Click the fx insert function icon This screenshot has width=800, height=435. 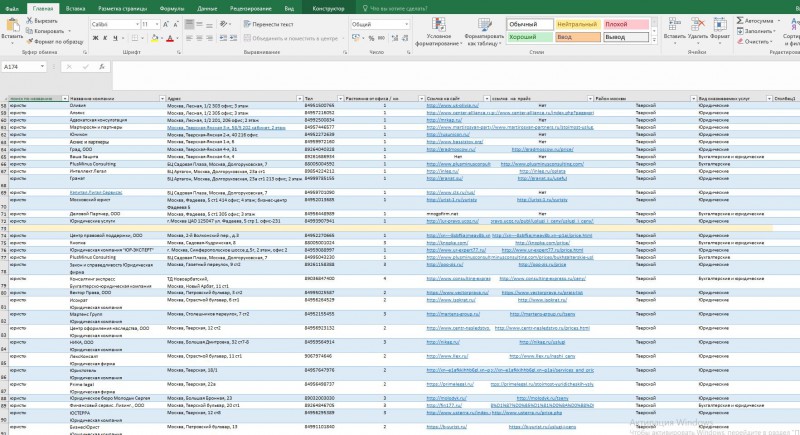(x=102, y=67)
